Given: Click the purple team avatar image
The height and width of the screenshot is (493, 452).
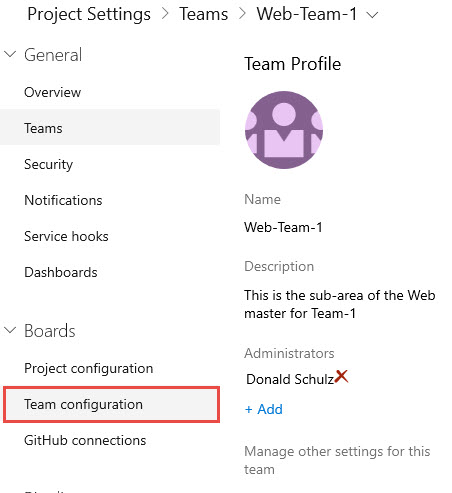Looking at the screenshot, I should [284, 130].
